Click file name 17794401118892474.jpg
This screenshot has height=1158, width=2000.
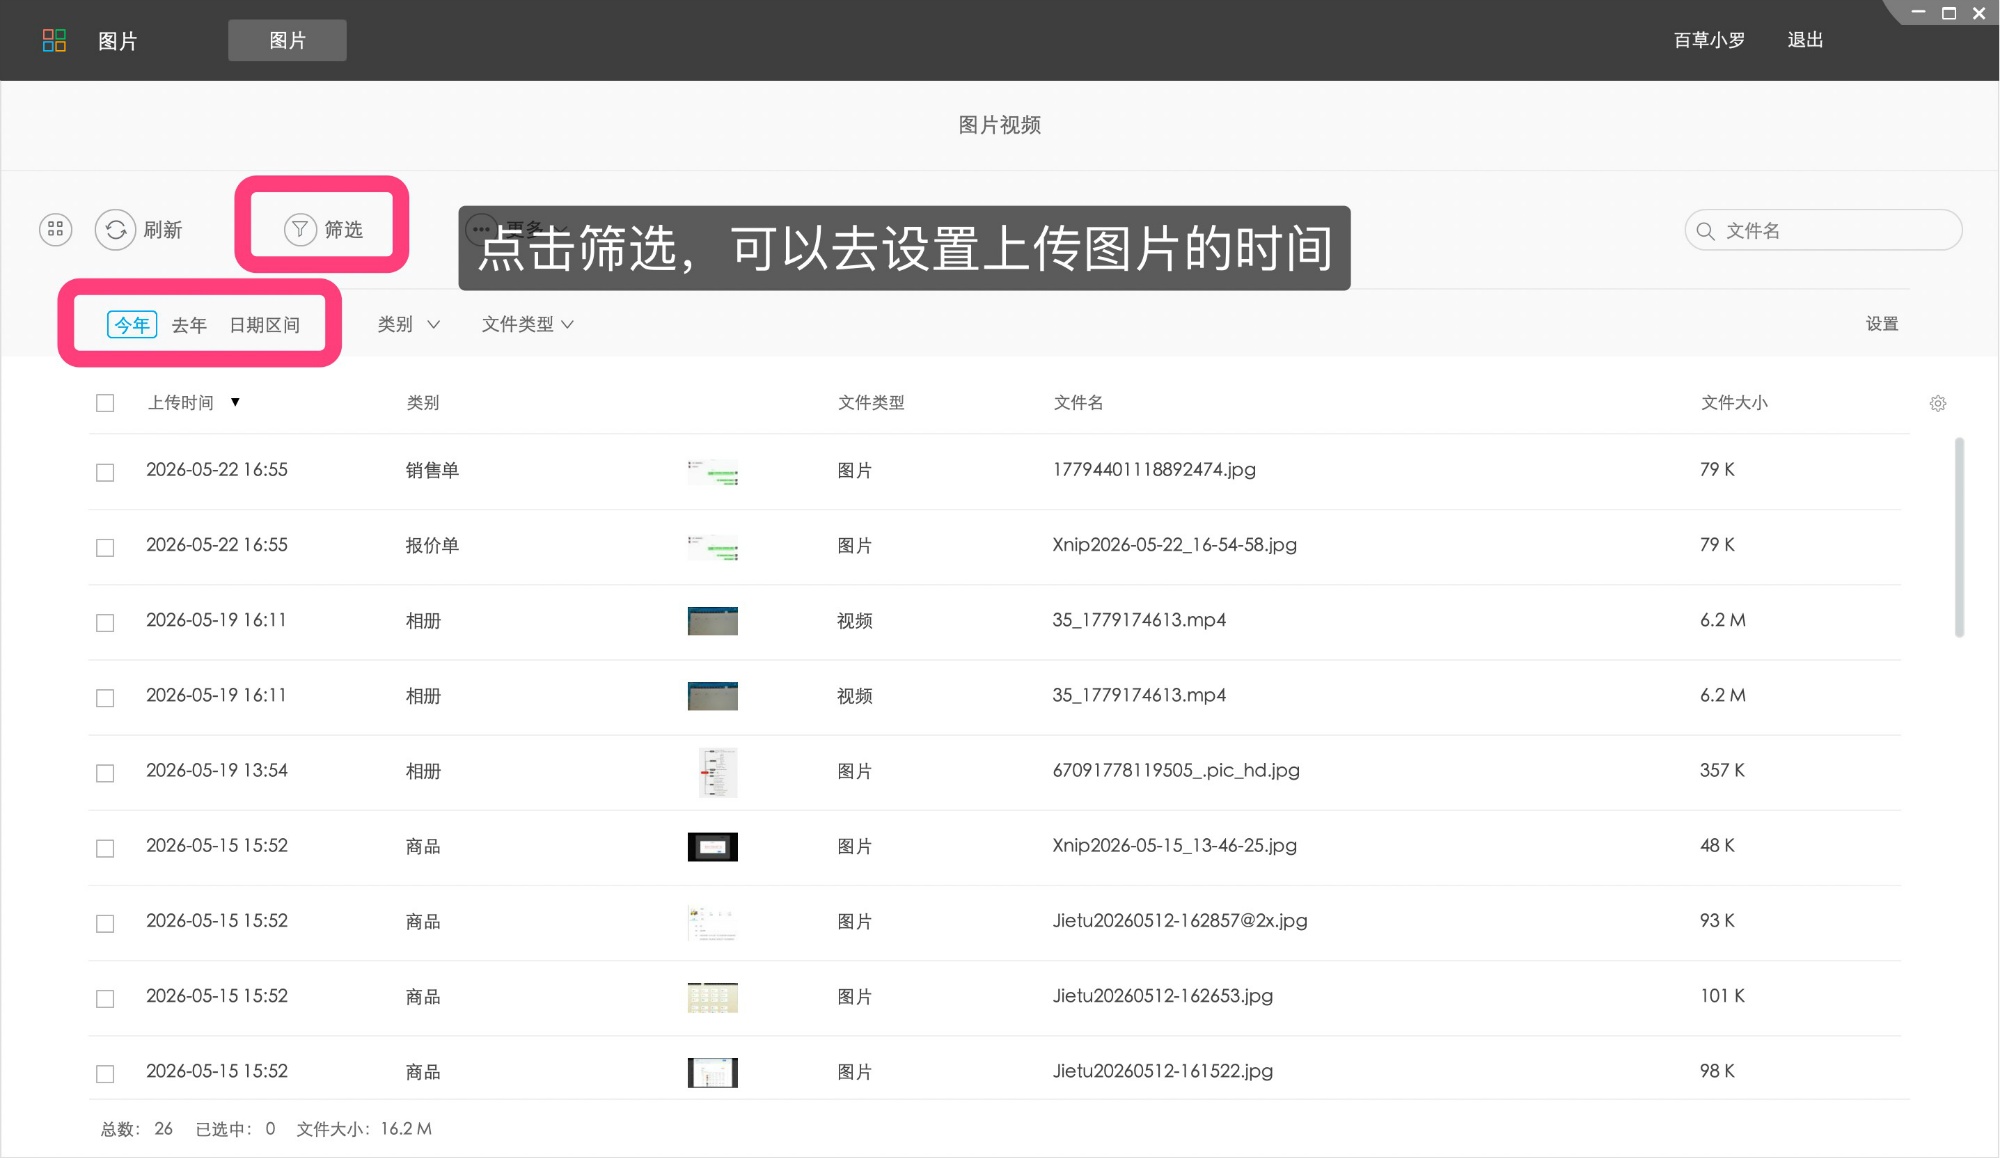click(x=1154, y=469)
